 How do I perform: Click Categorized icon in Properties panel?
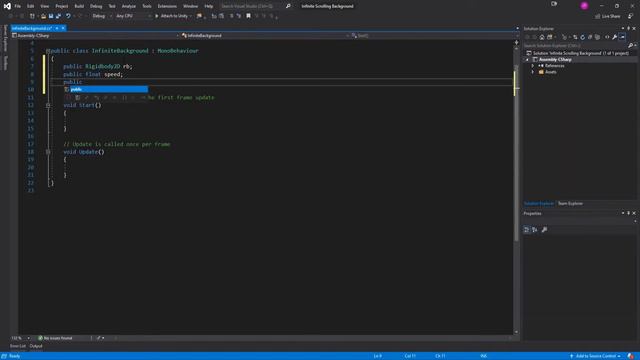click(x=527, y=230)
